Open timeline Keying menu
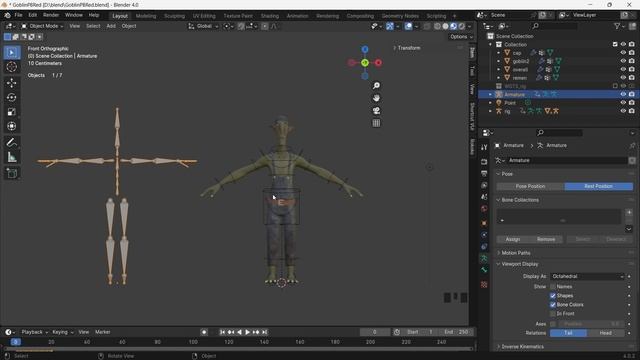This screenshot has width=640, height=360. point(62,332)
